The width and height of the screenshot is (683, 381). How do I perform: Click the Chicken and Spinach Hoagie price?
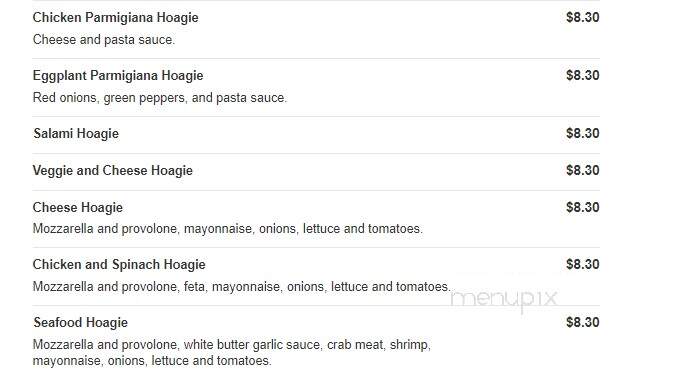(x=583, y=264)
